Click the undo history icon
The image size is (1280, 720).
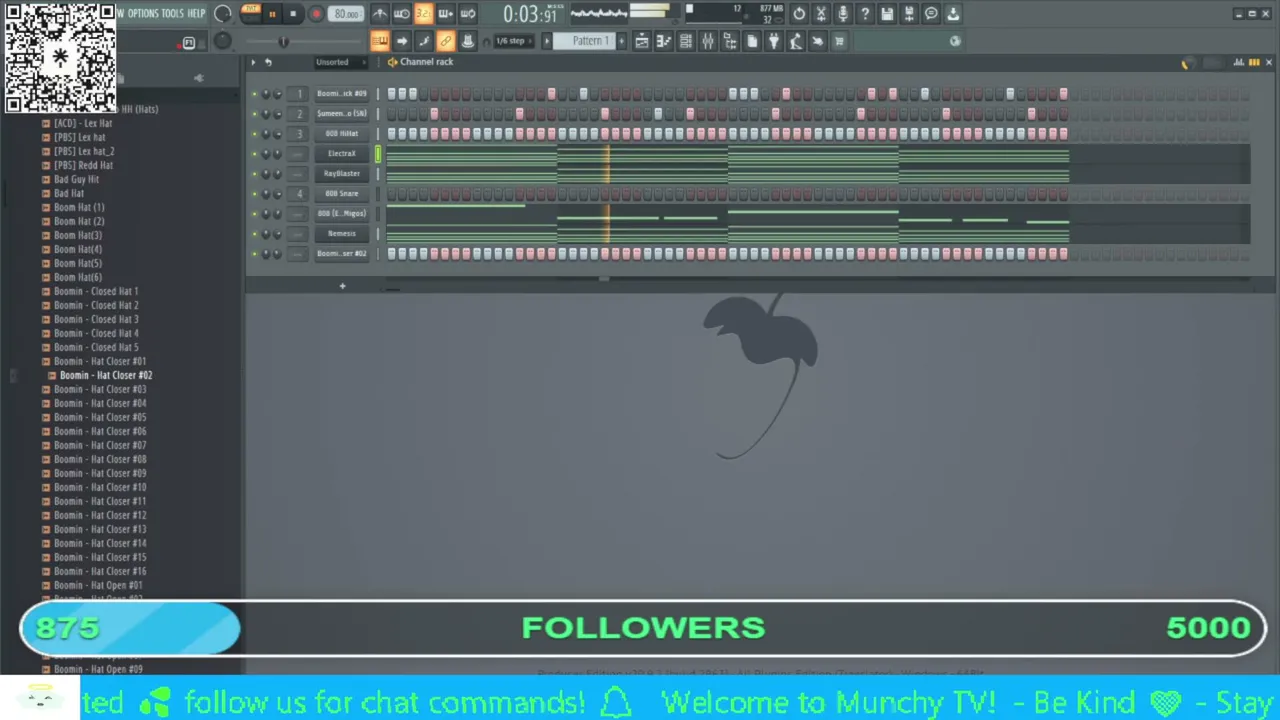click(x=799, y=14)
